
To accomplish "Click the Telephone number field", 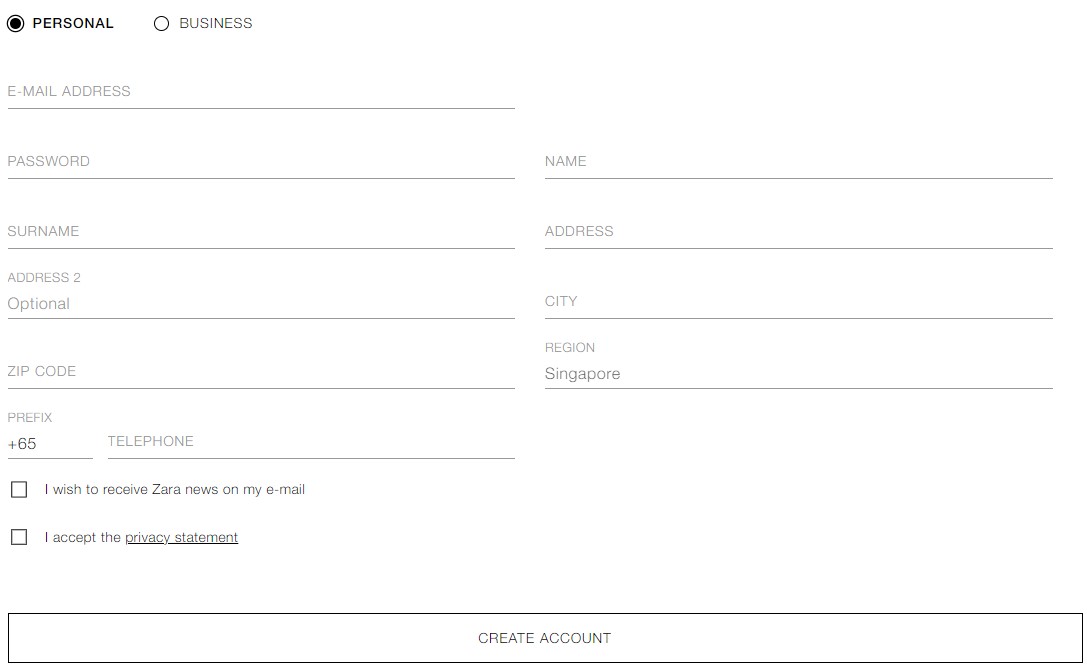I will [310, 442].
